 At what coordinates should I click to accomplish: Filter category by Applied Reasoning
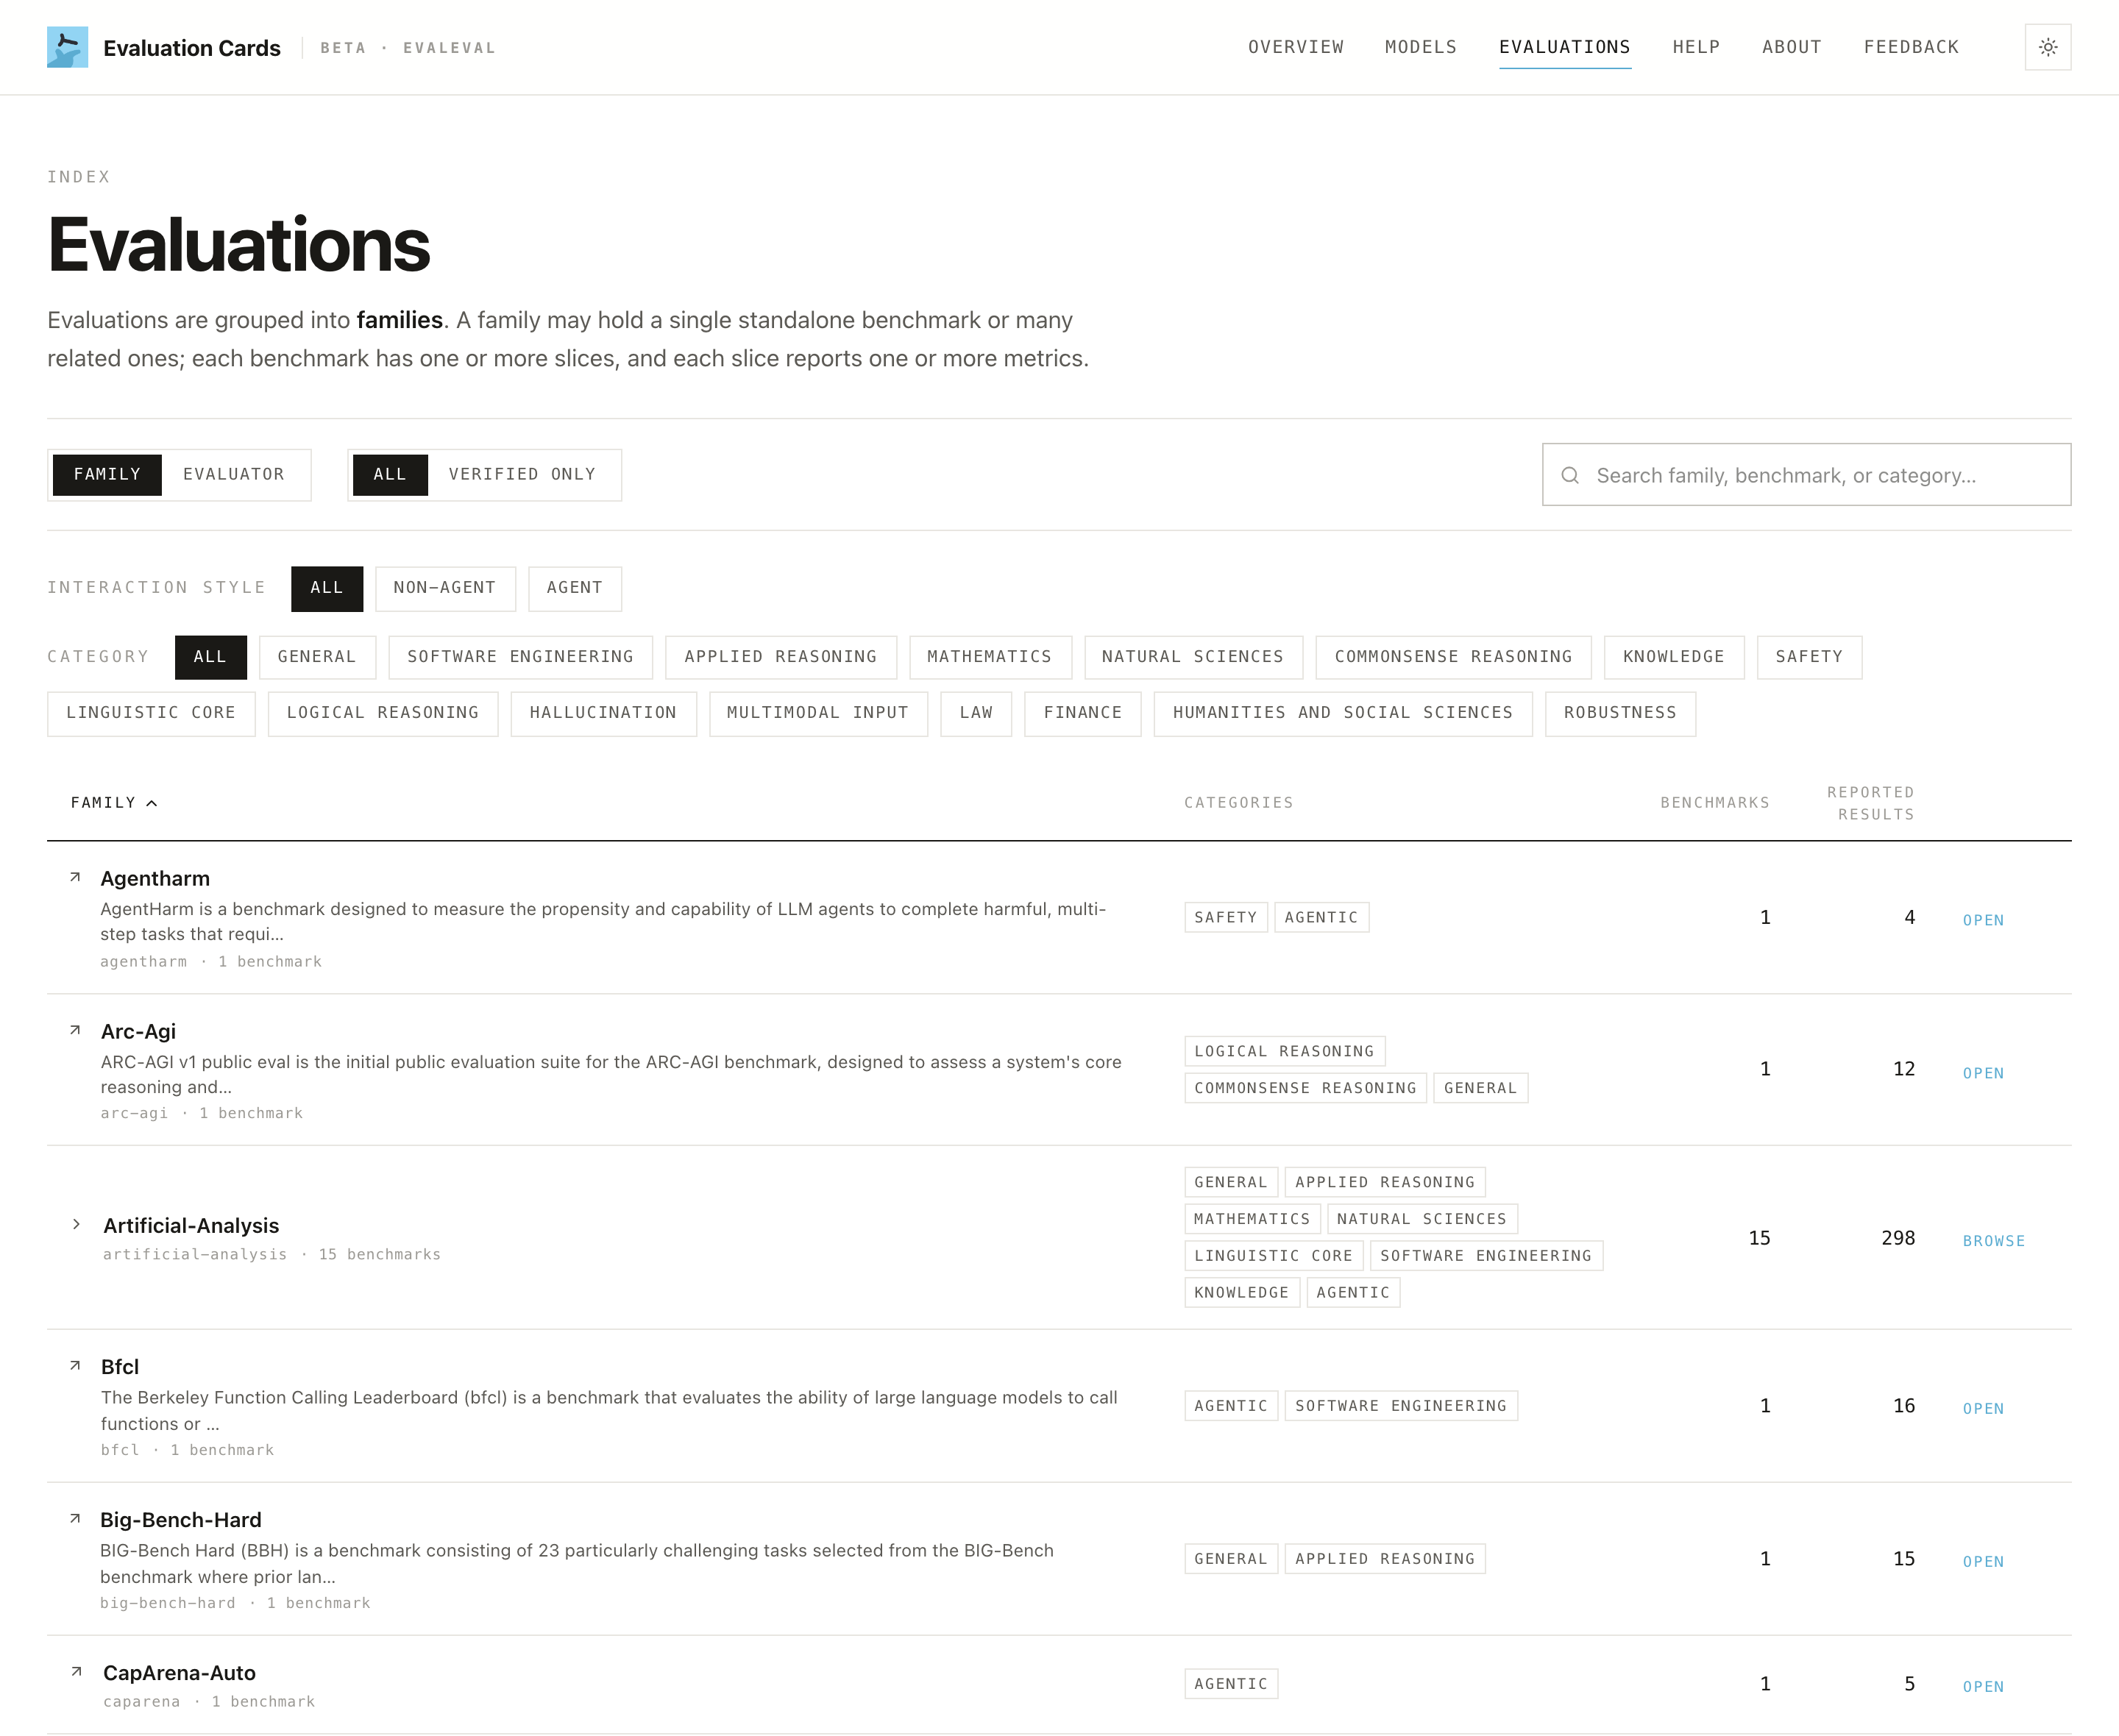(781, 657)
